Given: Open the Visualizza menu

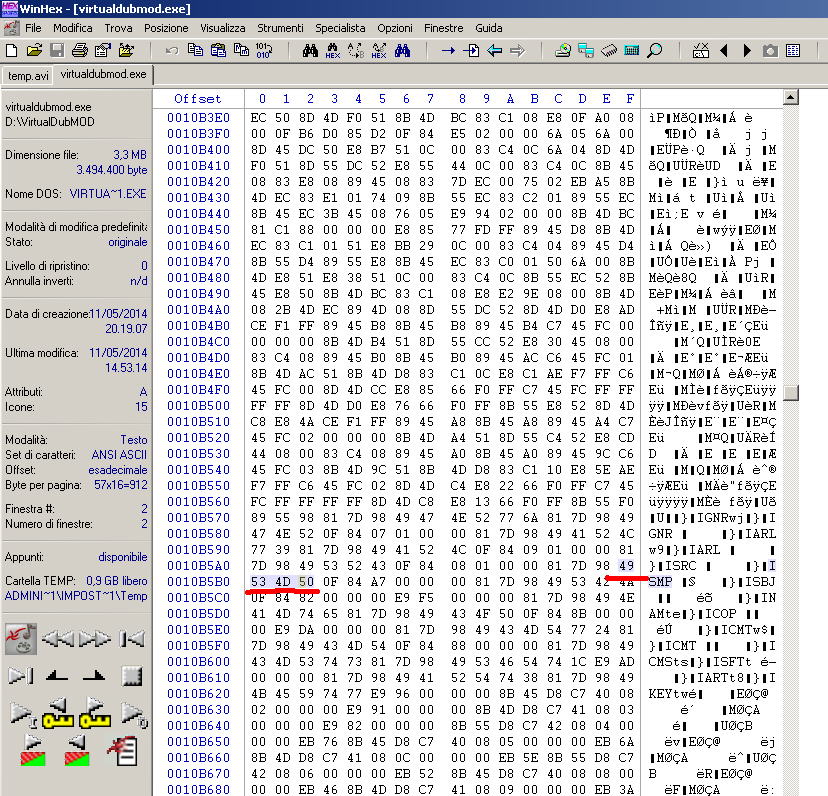Looking at the screenshot, I should [x=222, y=28].
